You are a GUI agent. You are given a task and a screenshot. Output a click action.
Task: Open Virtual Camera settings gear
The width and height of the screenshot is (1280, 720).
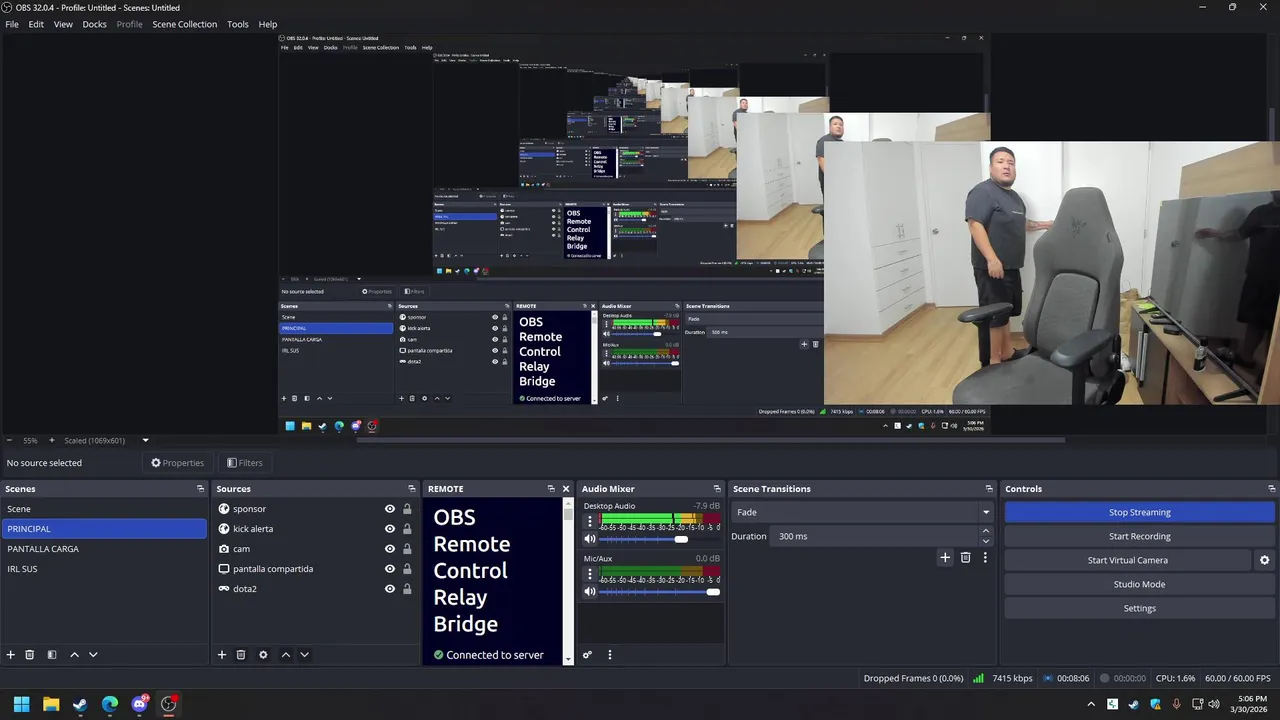coord(1264,560)
